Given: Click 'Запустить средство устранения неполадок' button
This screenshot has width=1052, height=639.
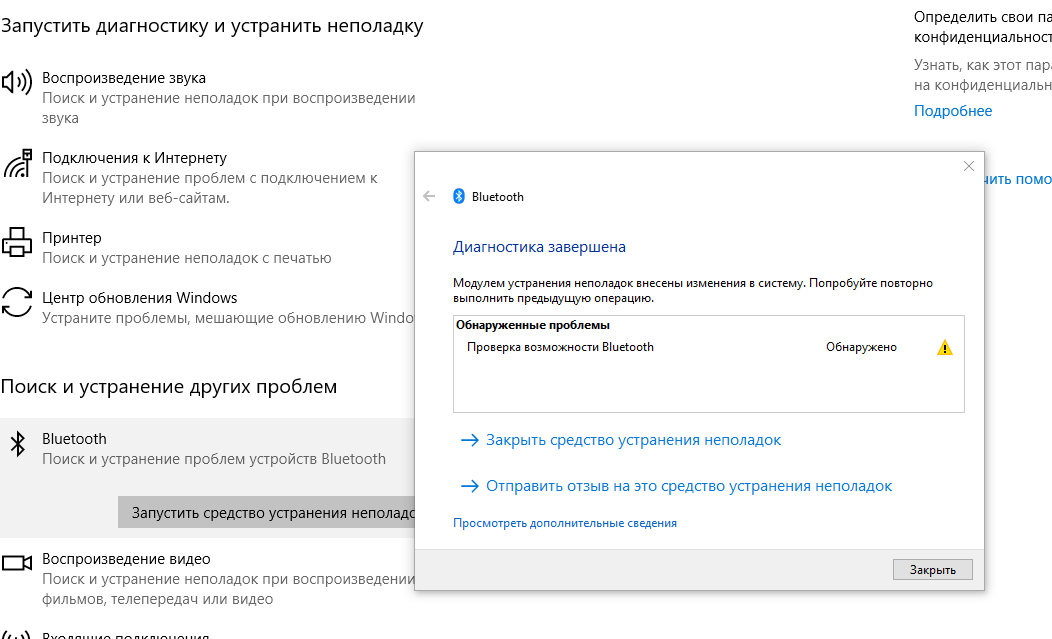Looking at the screenshot, I should [267, 512].
